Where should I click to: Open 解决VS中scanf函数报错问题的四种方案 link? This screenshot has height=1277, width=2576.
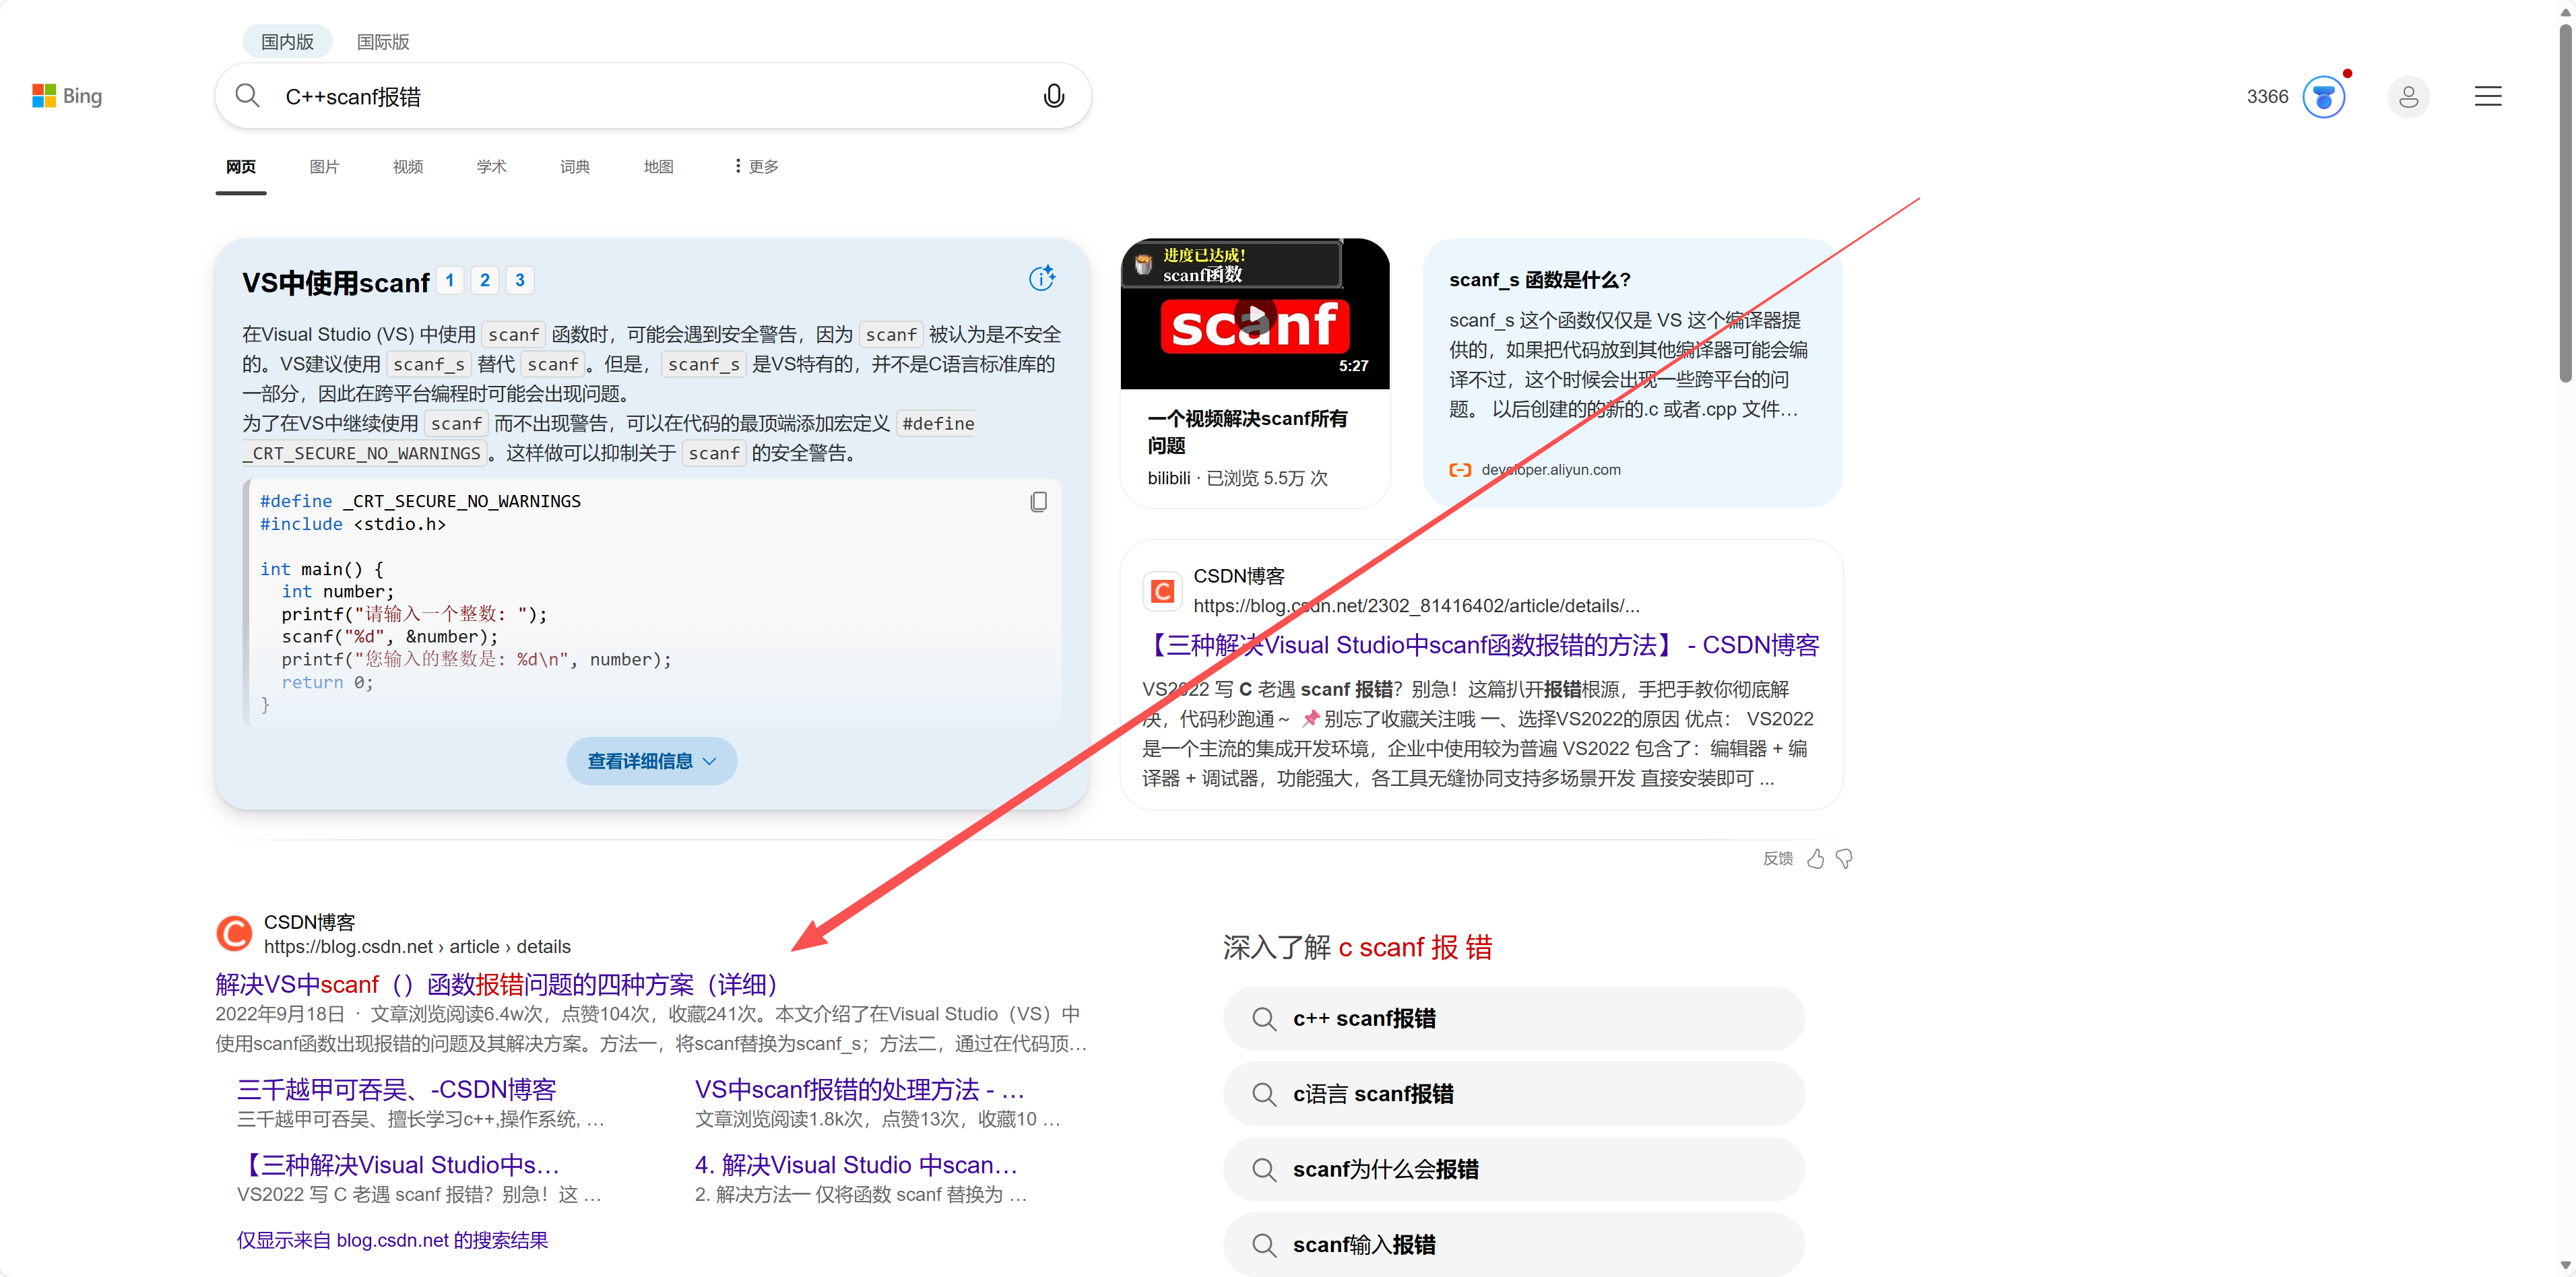(x=497, y=984)
